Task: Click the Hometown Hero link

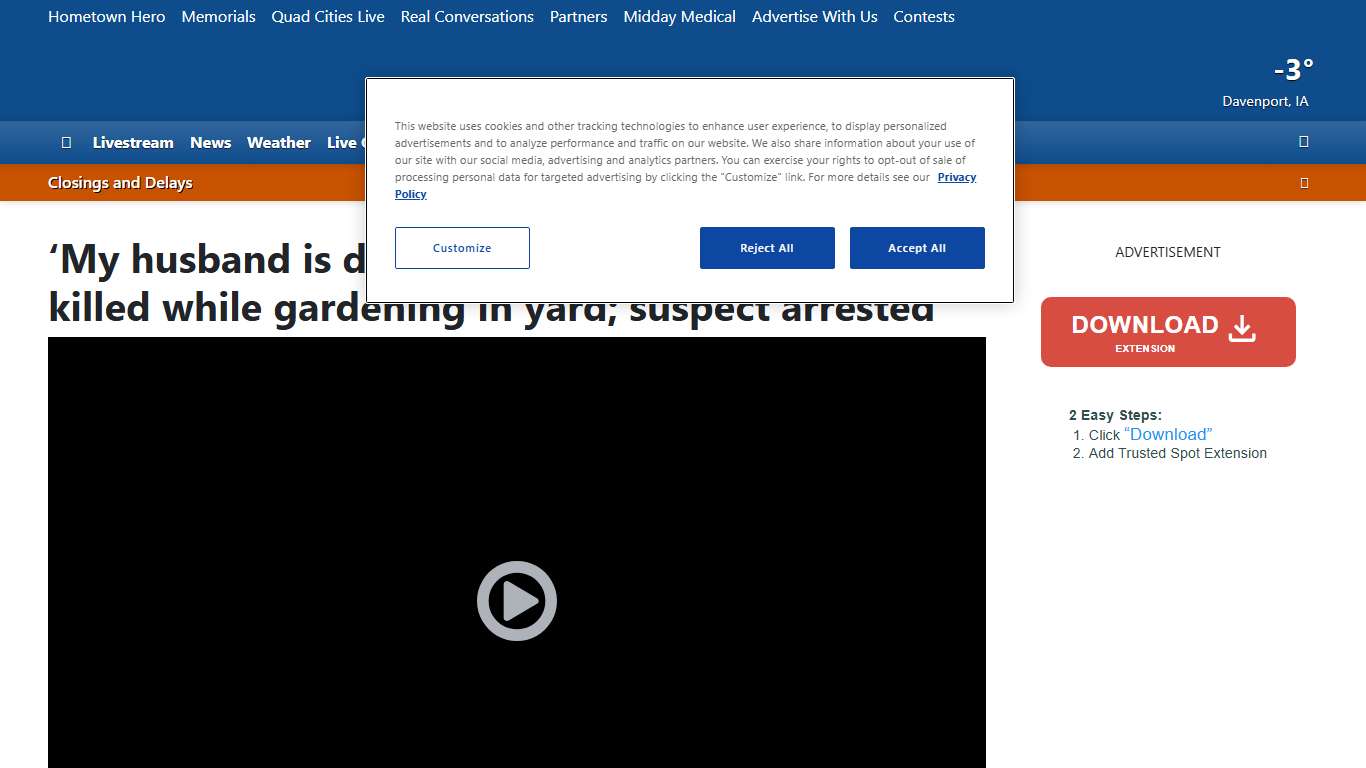Action: (x=107, y=17)
